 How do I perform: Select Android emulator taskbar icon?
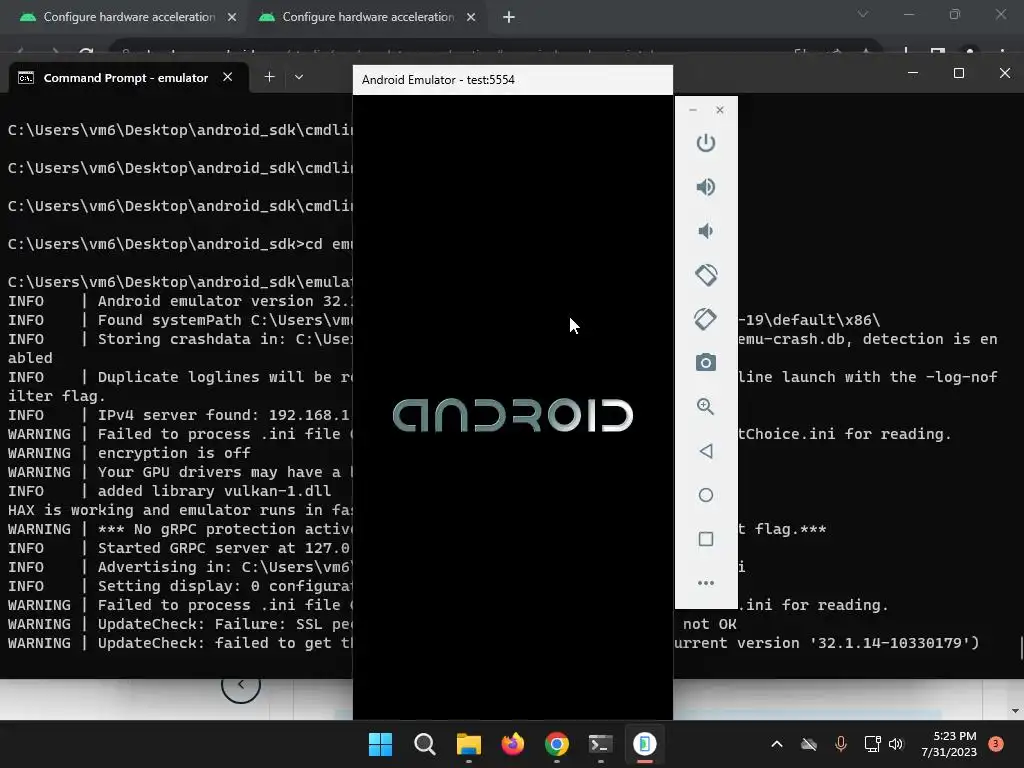point(645,744)
